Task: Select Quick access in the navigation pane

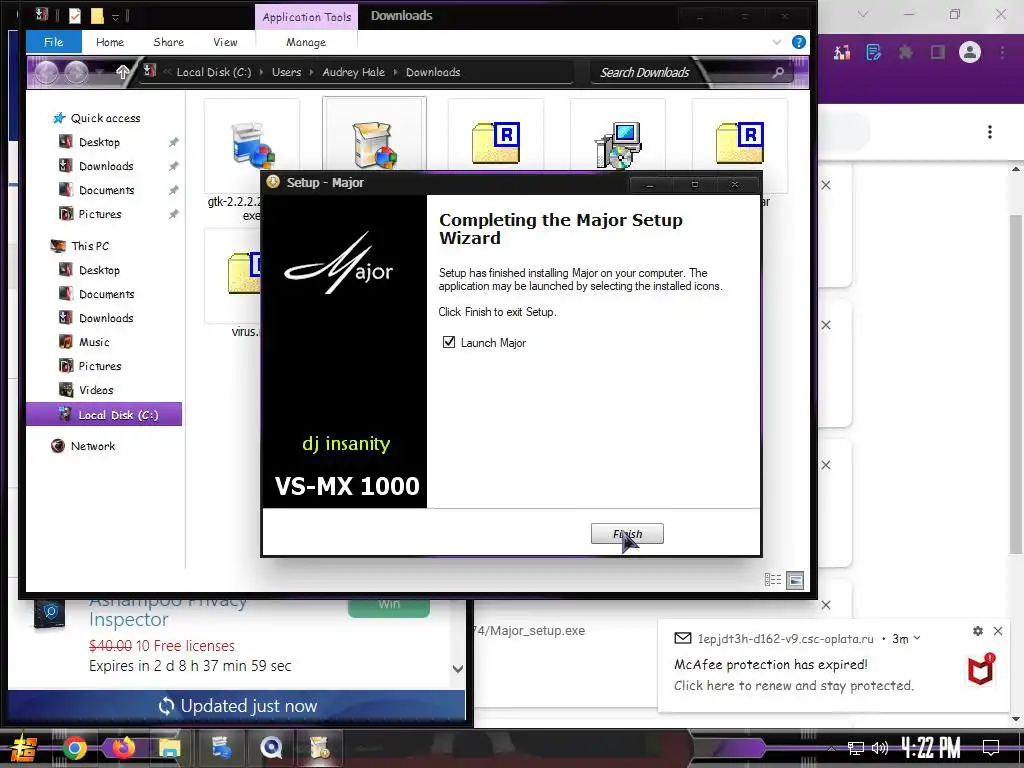Action: 105,118
